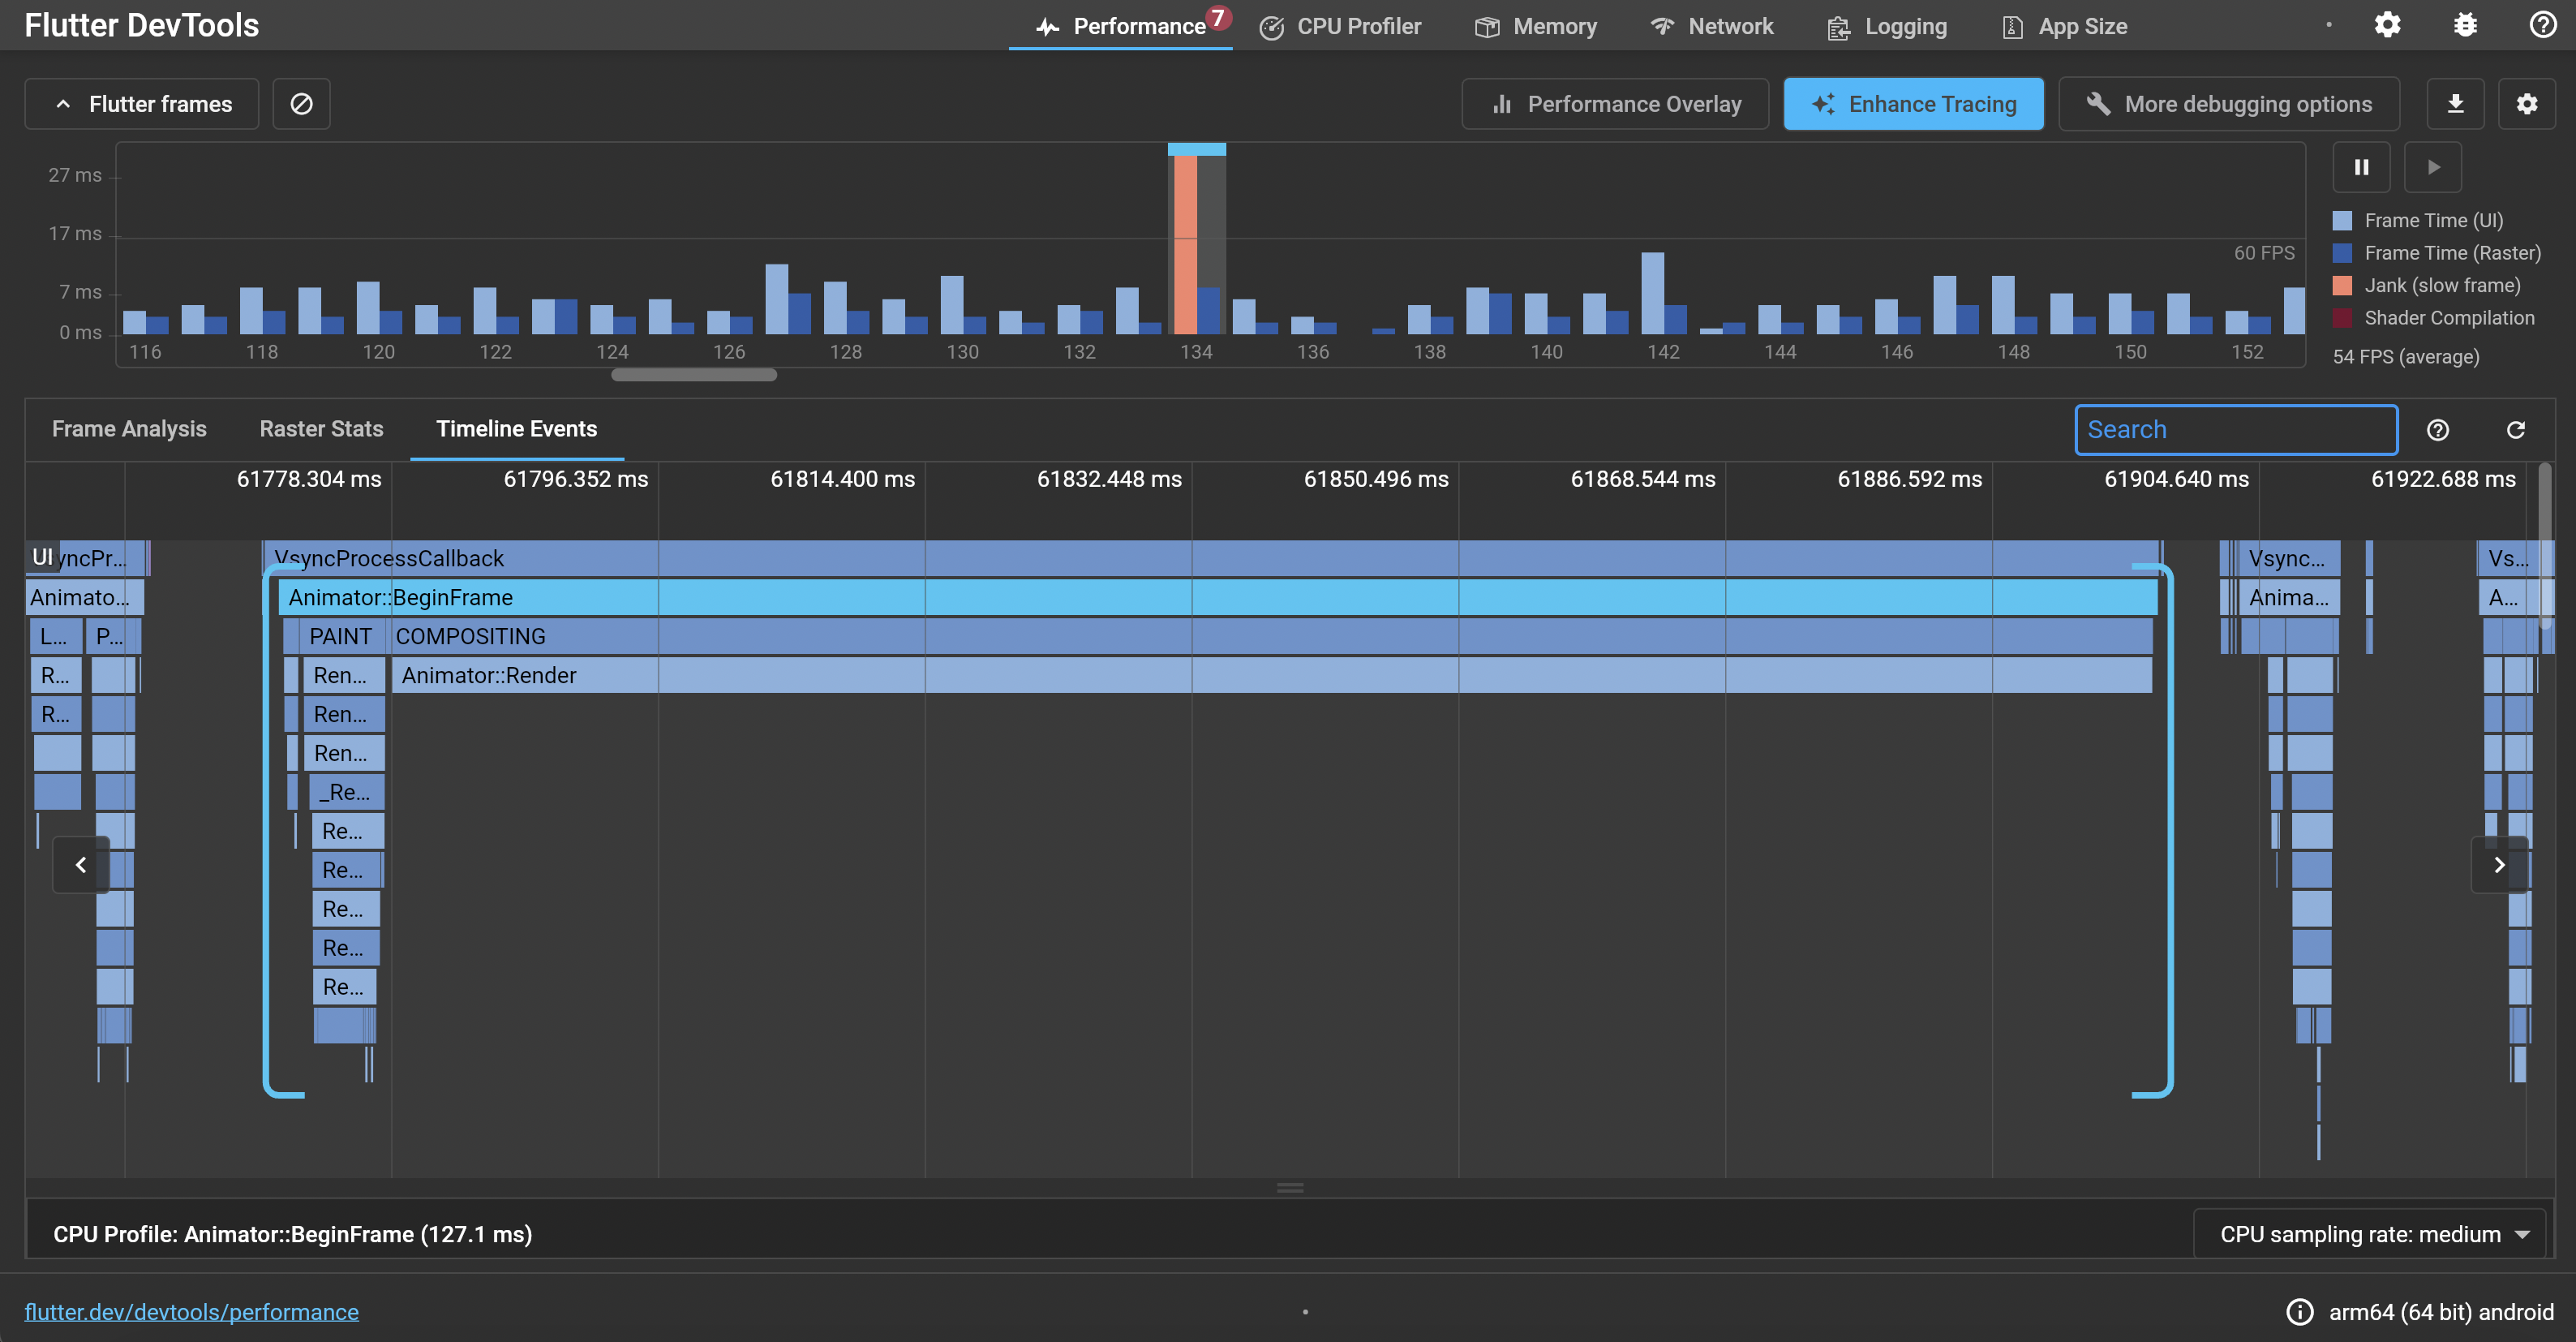Click the export/download data icon
The width and height of the screenshot is (2576, 1342).
[2455, 104]
